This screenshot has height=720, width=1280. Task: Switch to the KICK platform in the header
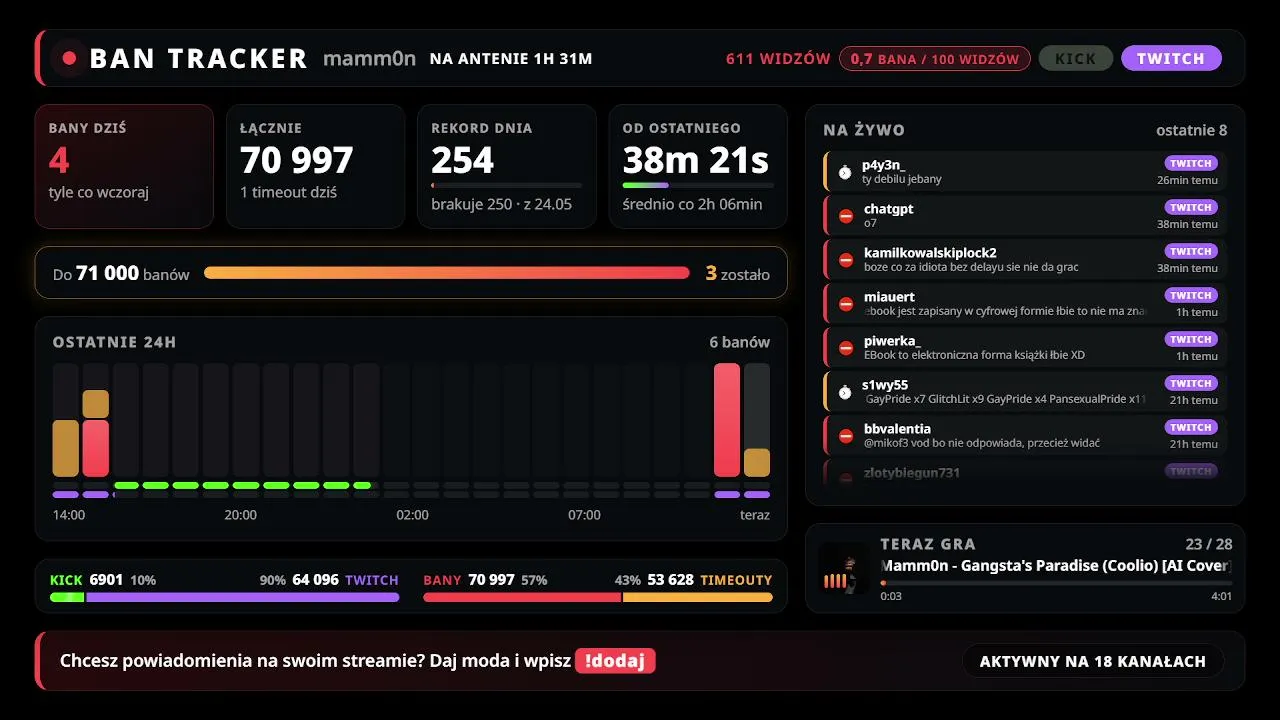(1076, 58)
